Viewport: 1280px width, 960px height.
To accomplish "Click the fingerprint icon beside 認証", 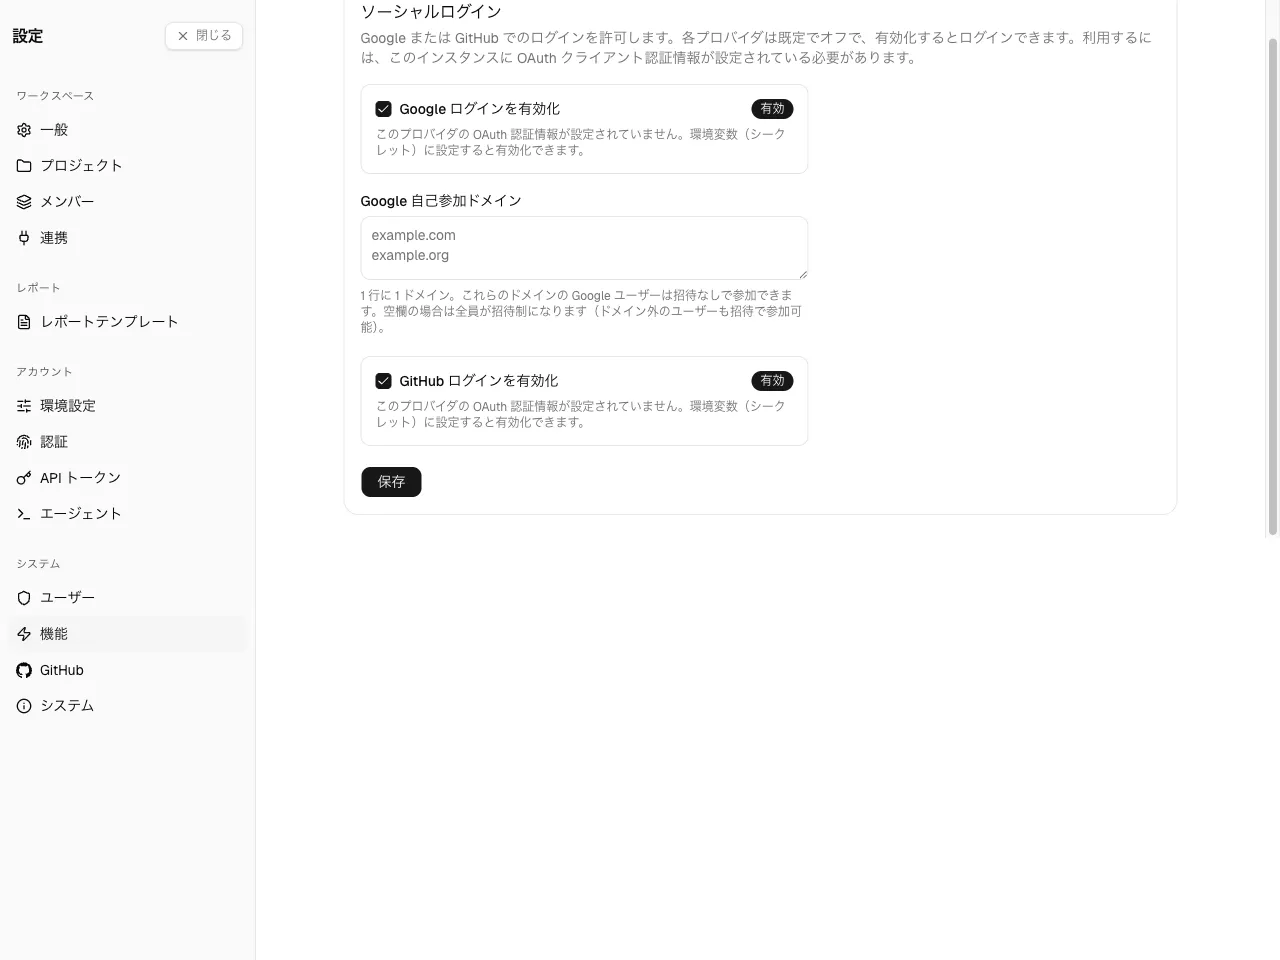I will 24,442.
